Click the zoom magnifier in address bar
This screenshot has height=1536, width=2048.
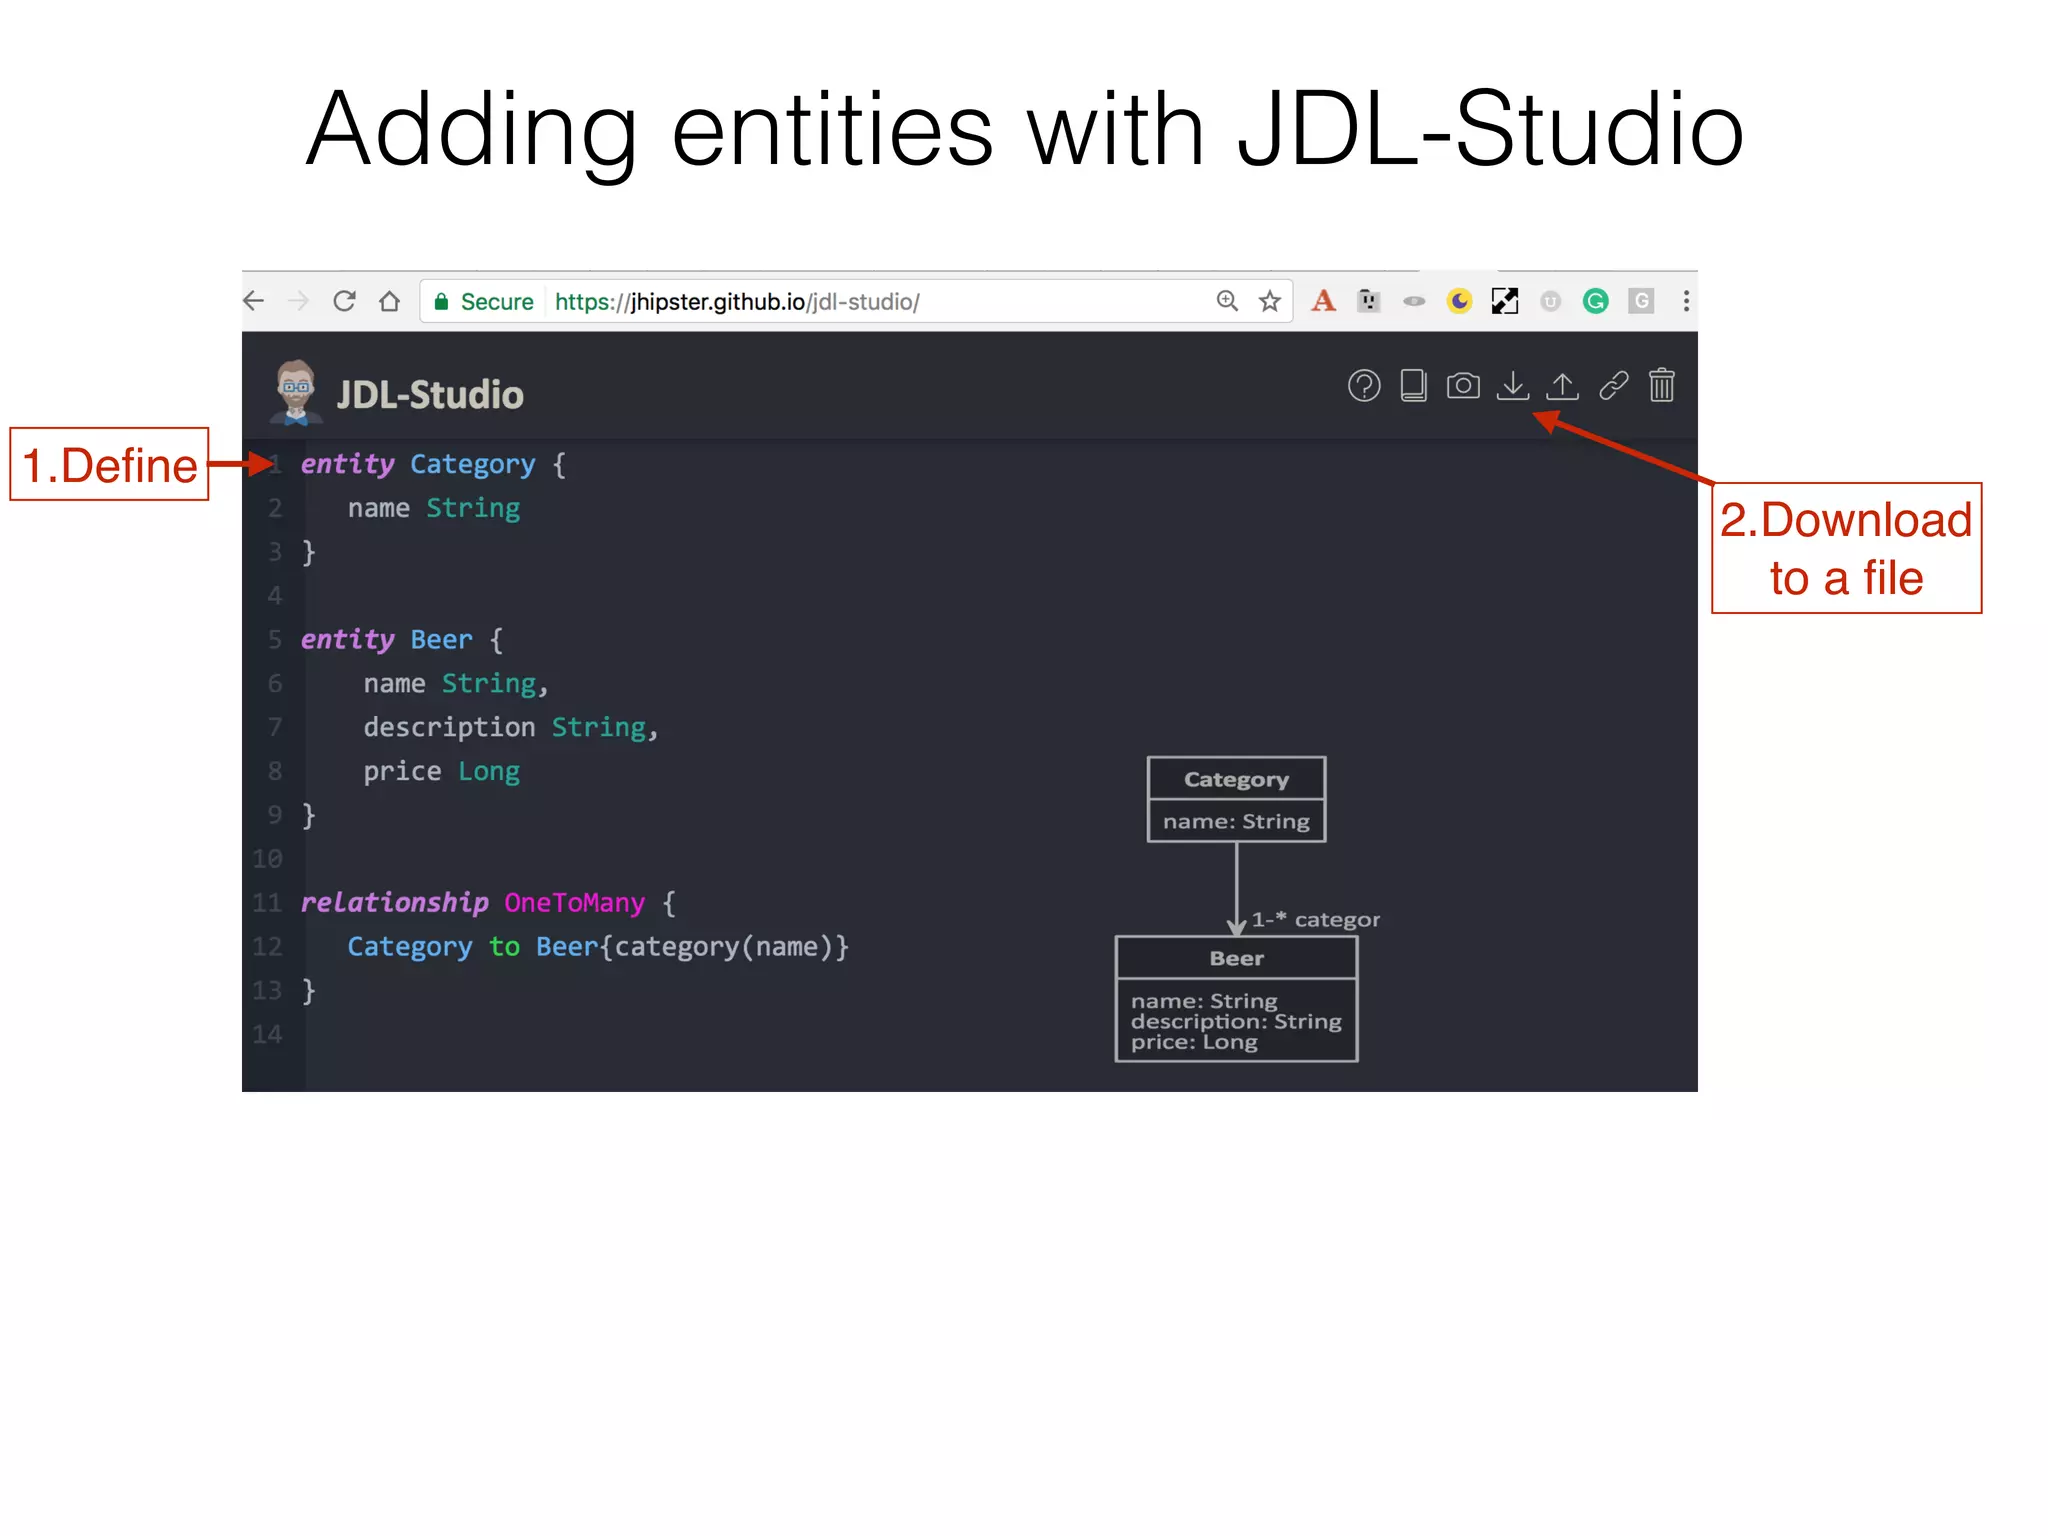(x=1227, y=301)
